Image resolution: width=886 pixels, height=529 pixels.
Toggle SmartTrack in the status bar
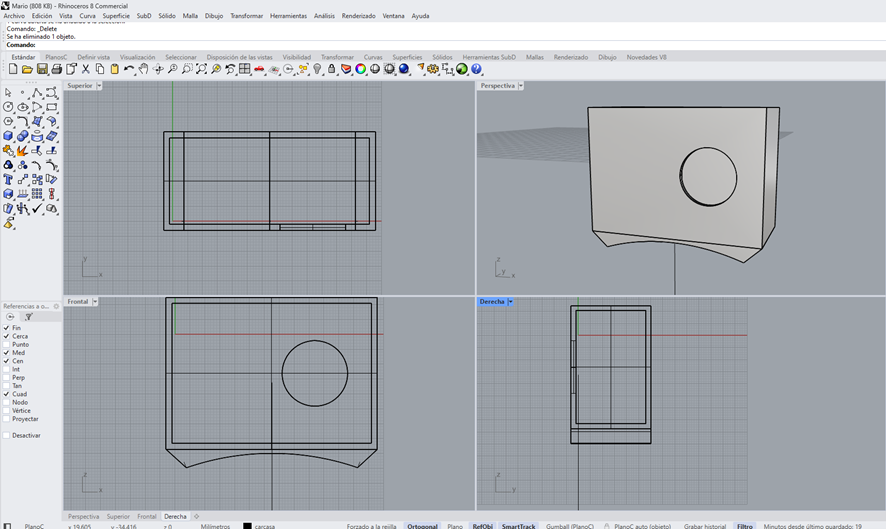(518, 526)
